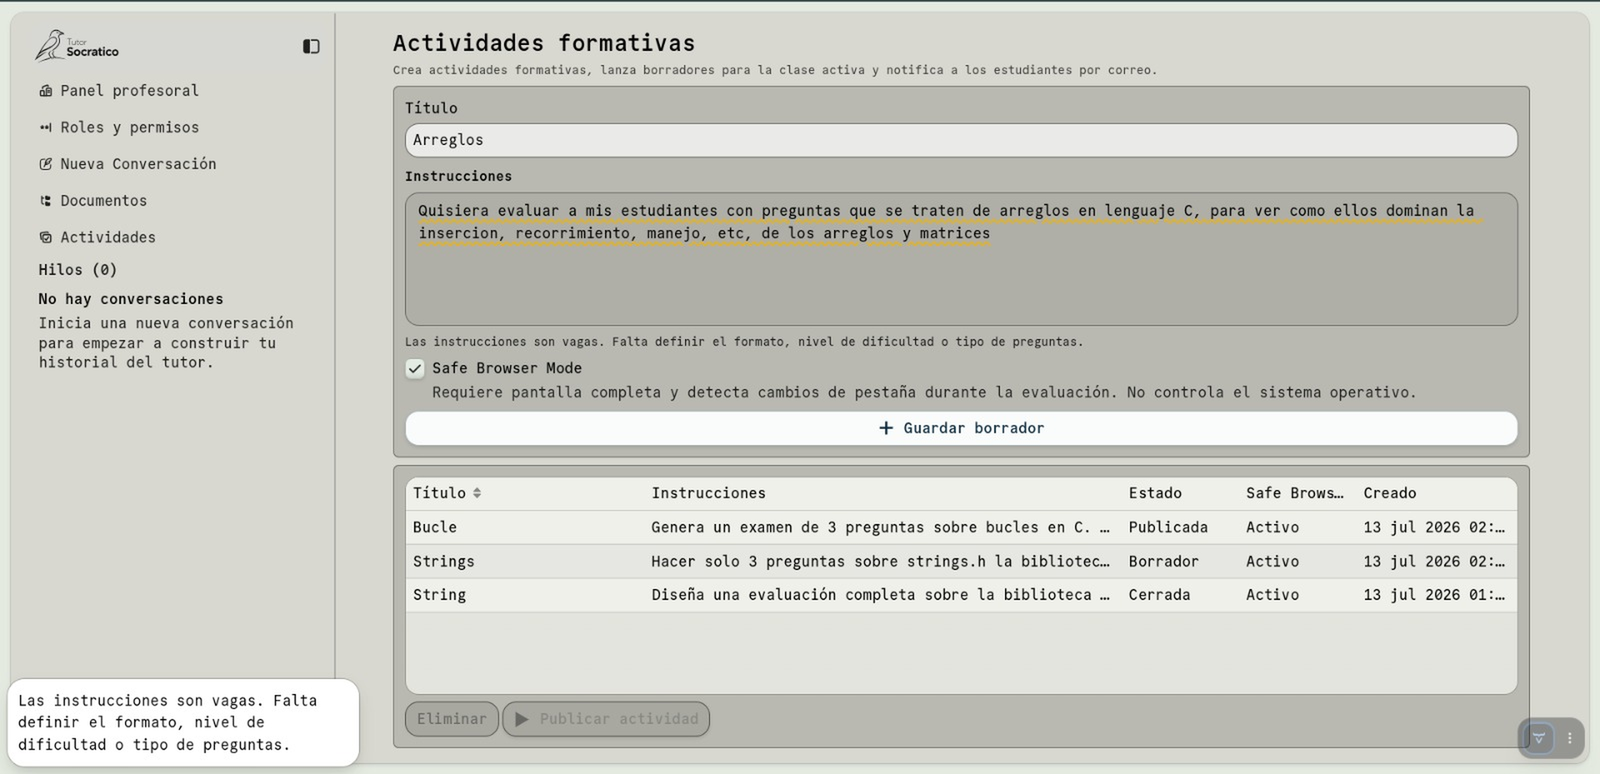
Task: Click the Nueva Conversación pencil icon
Action: 45,164
